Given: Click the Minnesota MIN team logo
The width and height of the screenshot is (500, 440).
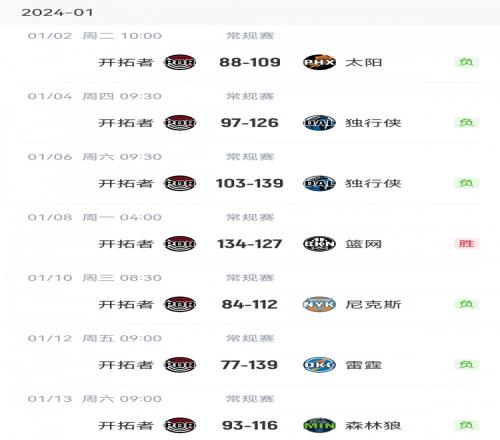Looking at the screenshot, I should [319, 425].
